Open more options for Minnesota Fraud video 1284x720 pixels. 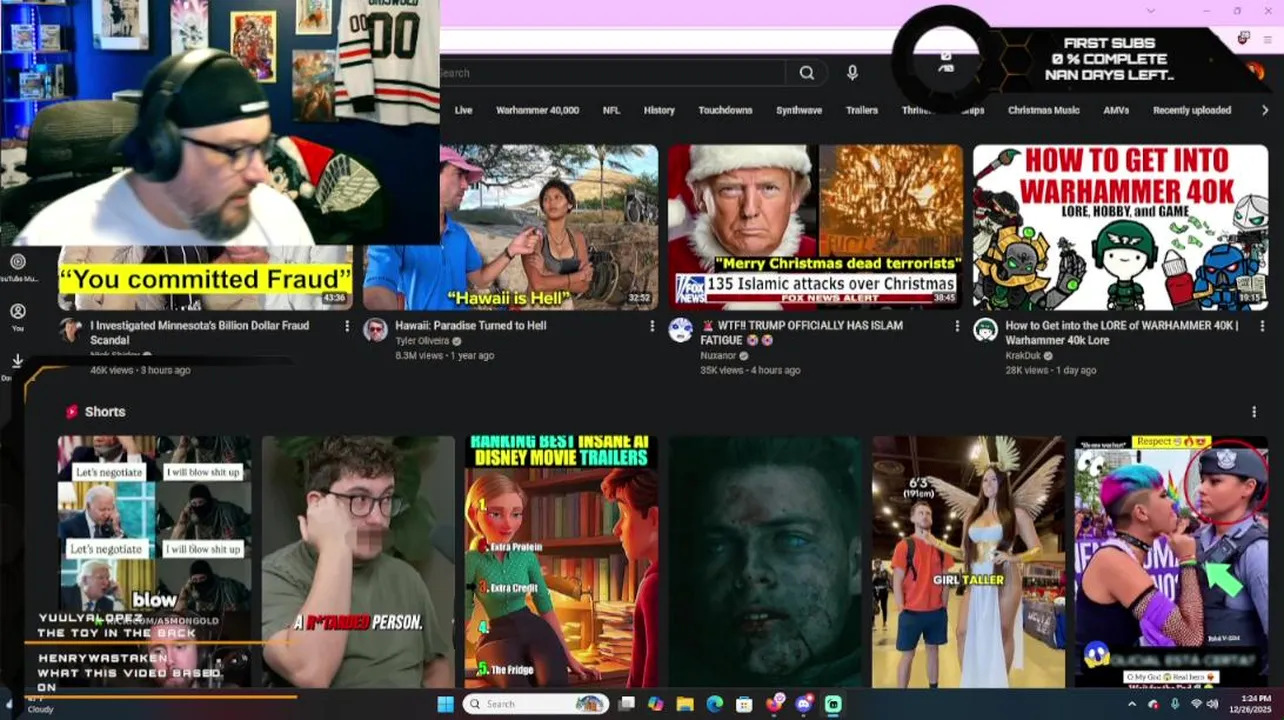(x=347, y=326)
